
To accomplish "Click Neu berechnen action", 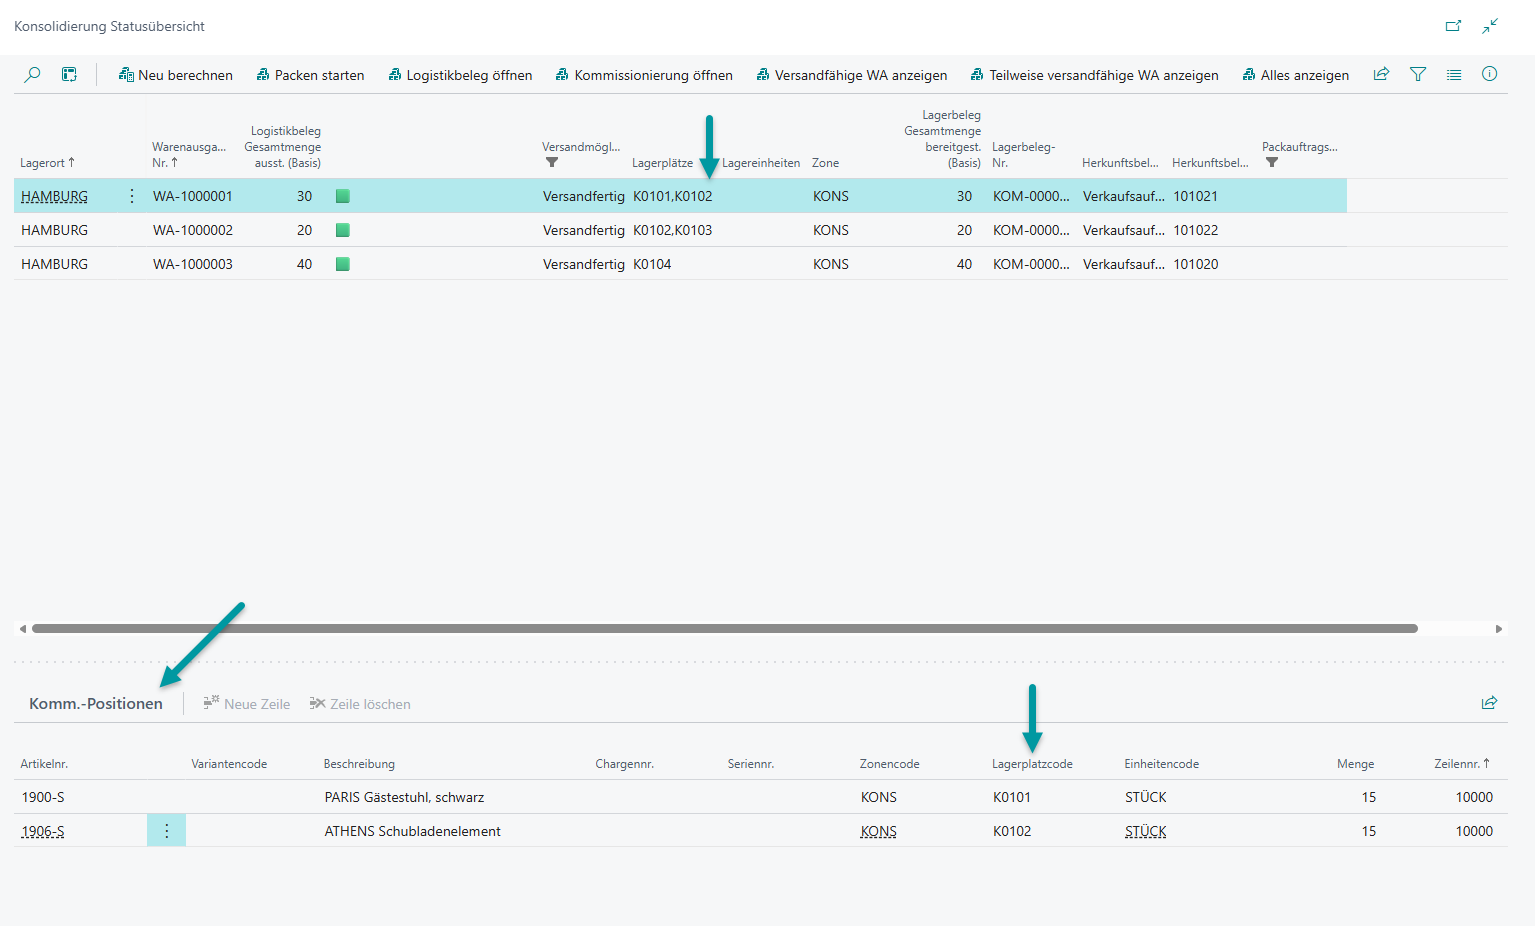I will point(176,75).
